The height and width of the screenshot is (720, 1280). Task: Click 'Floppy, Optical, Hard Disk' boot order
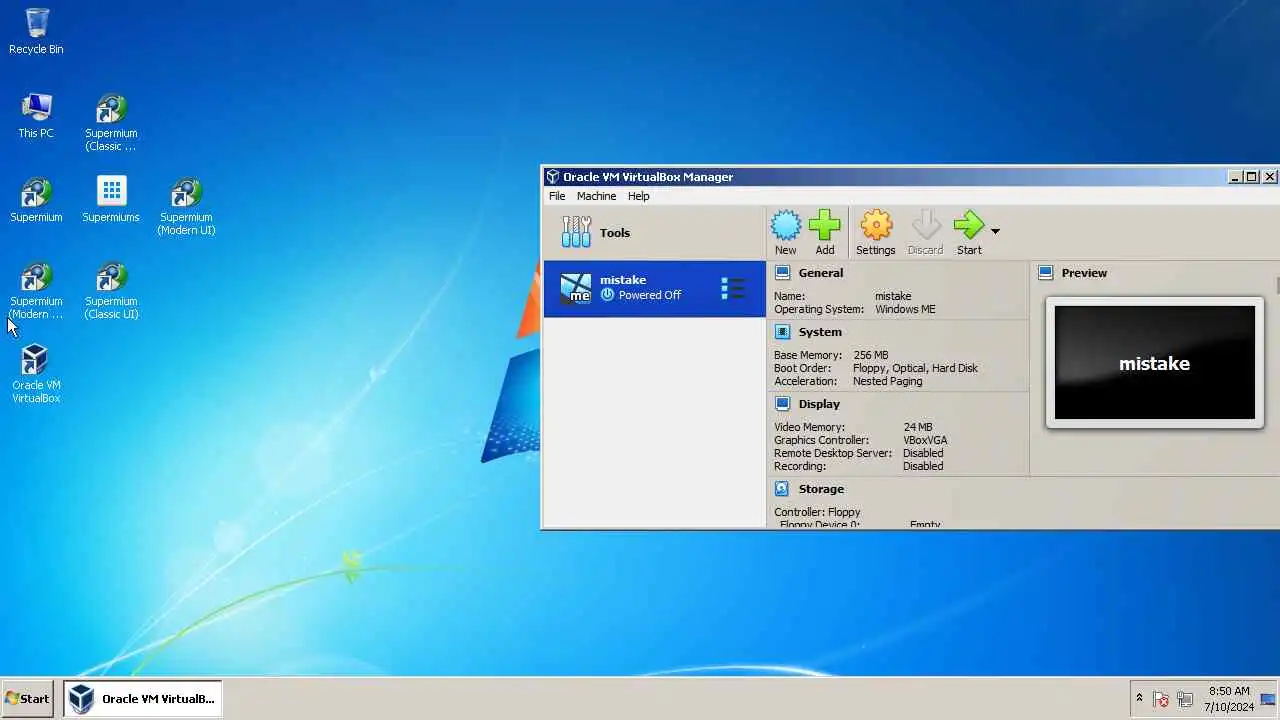click(x=915, y=368)
